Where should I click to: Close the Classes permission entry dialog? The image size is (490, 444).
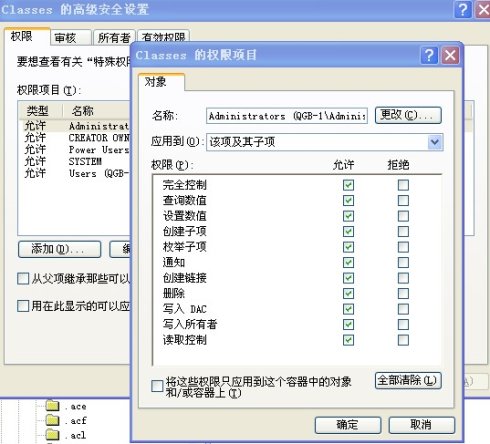pyautogui.click(x=450, y=55)
